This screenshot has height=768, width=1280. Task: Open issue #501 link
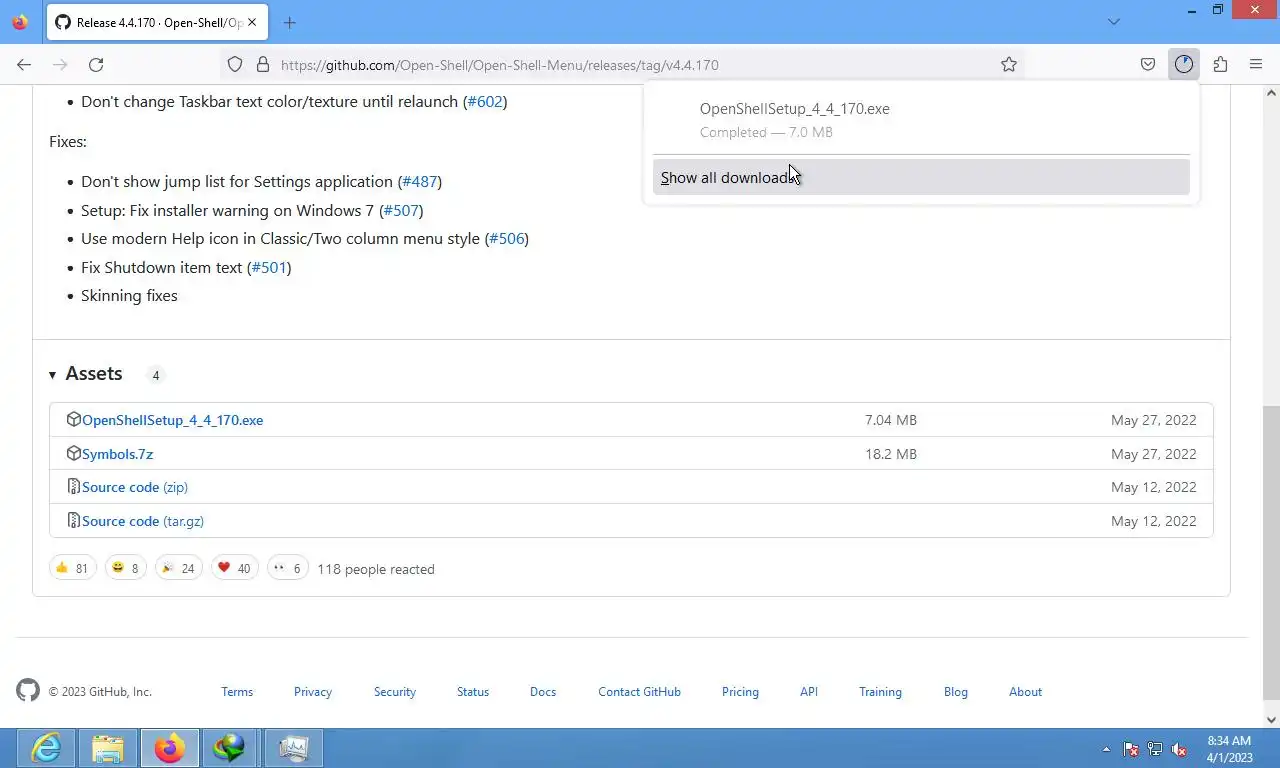coord(269,268)
